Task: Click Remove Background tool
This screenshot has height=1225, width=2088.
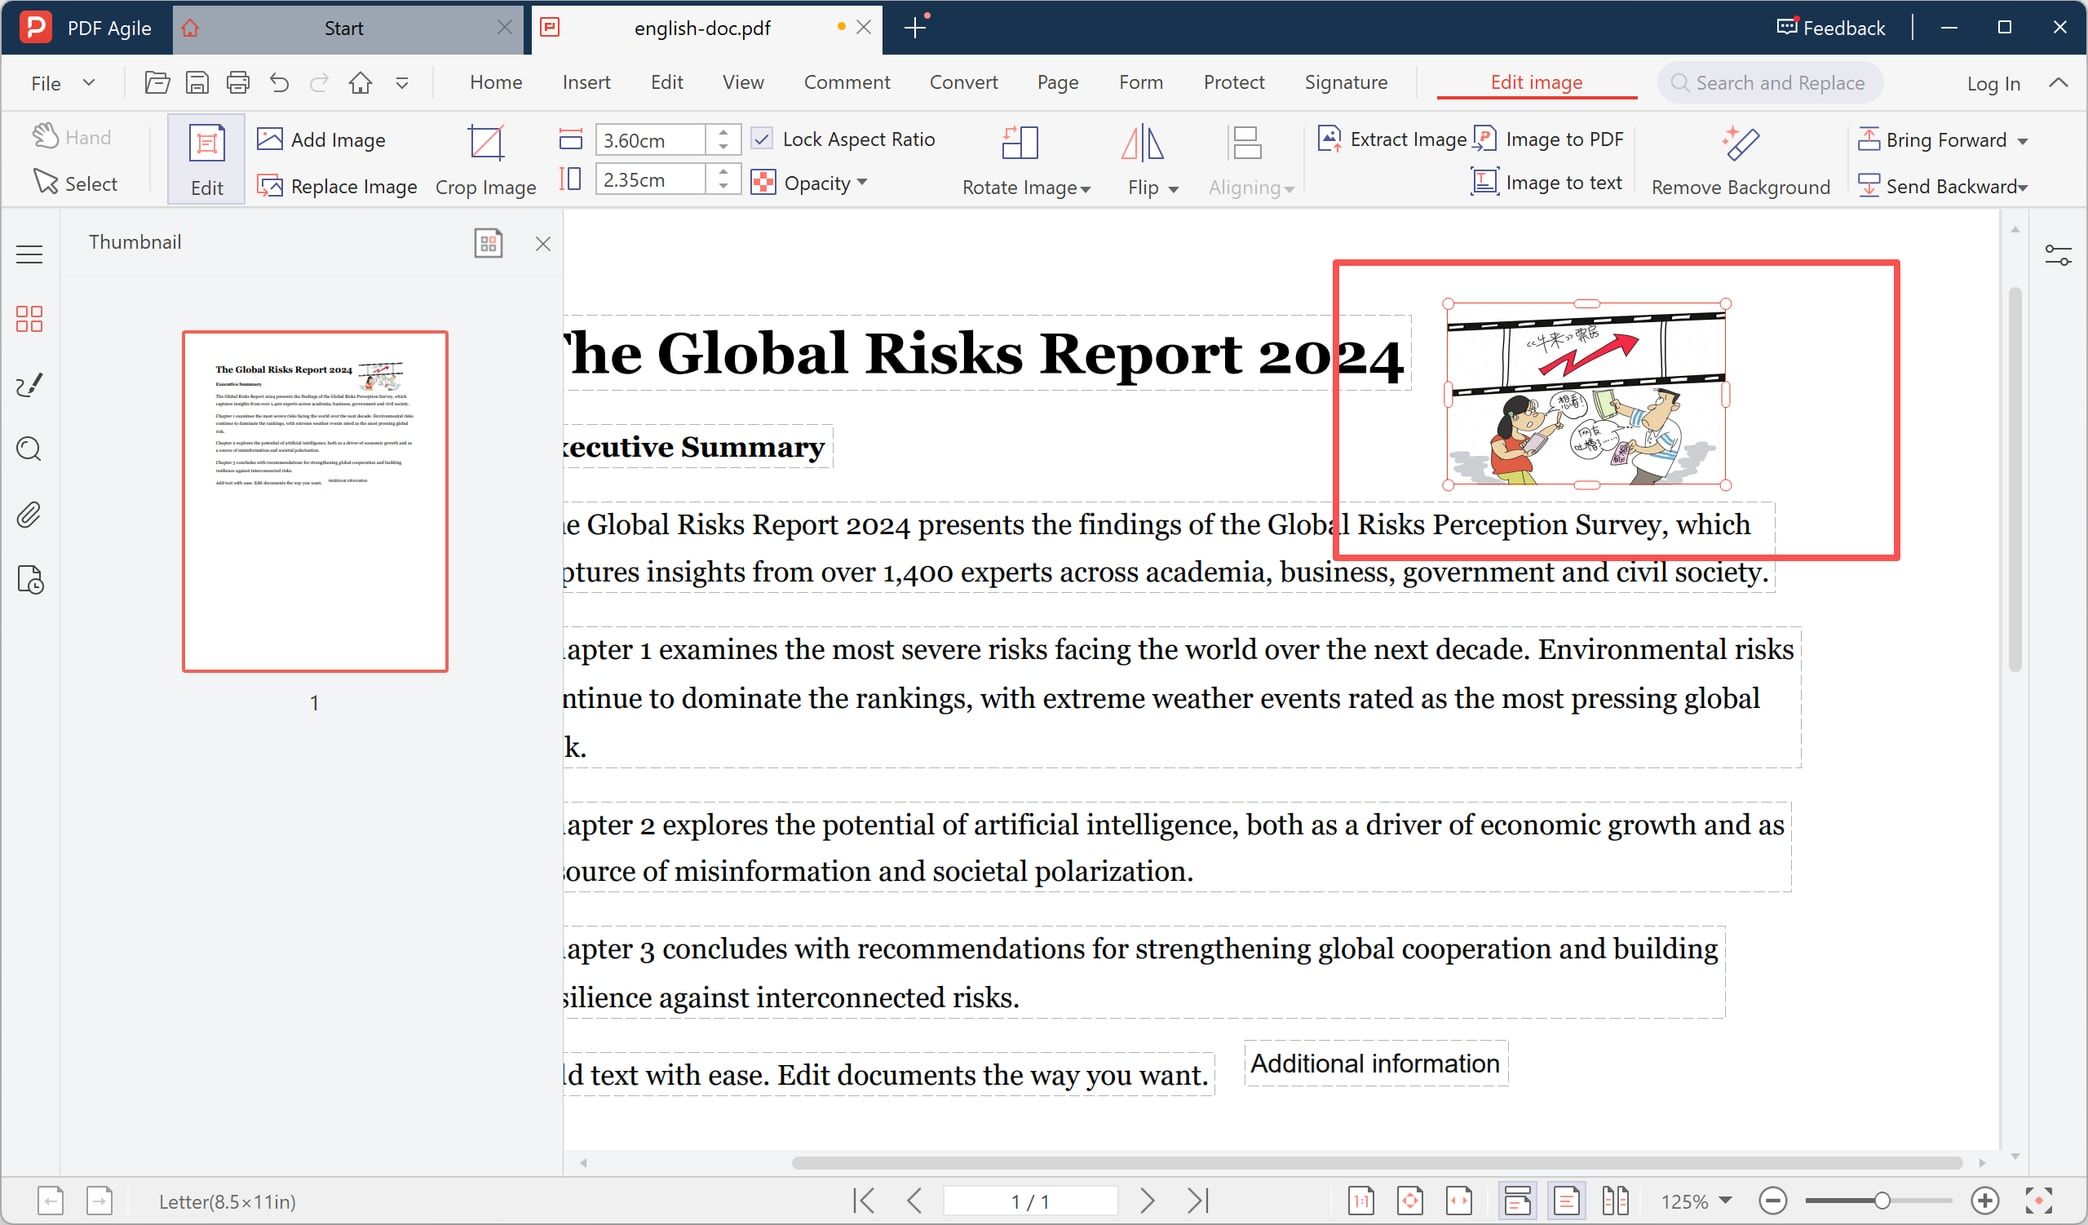Action: [x=1741, y=161]
